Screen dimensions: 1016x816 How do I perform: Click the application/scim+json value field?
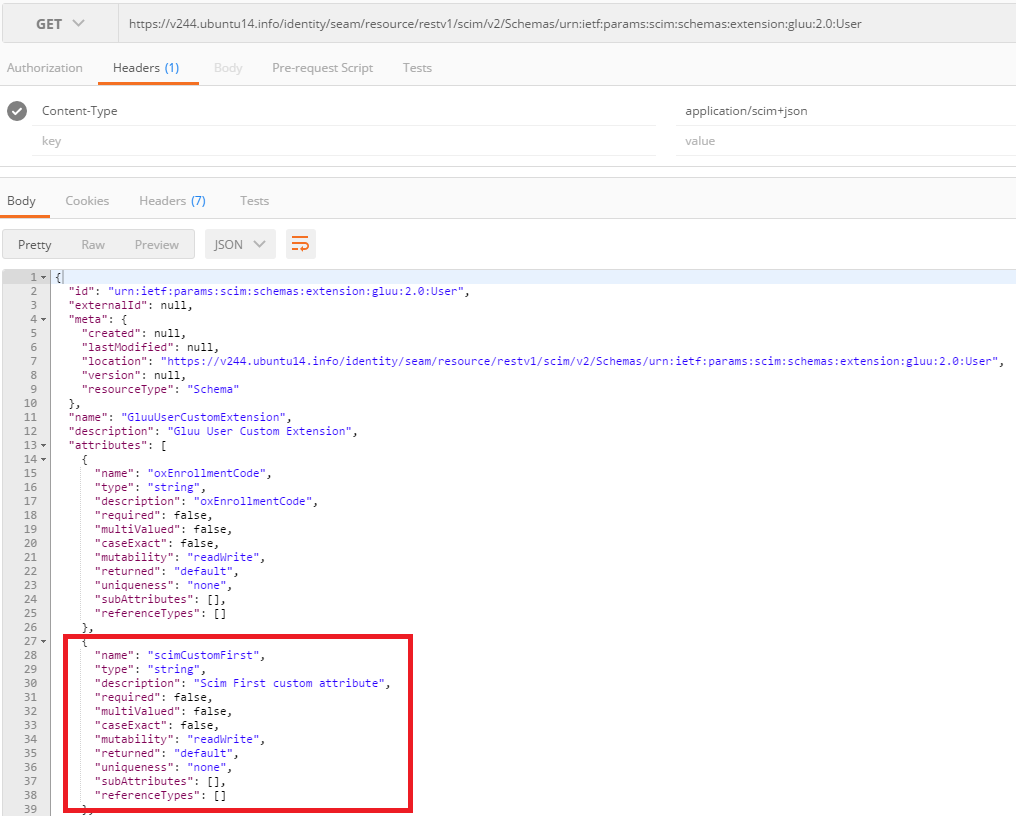[x=840, y=111]
